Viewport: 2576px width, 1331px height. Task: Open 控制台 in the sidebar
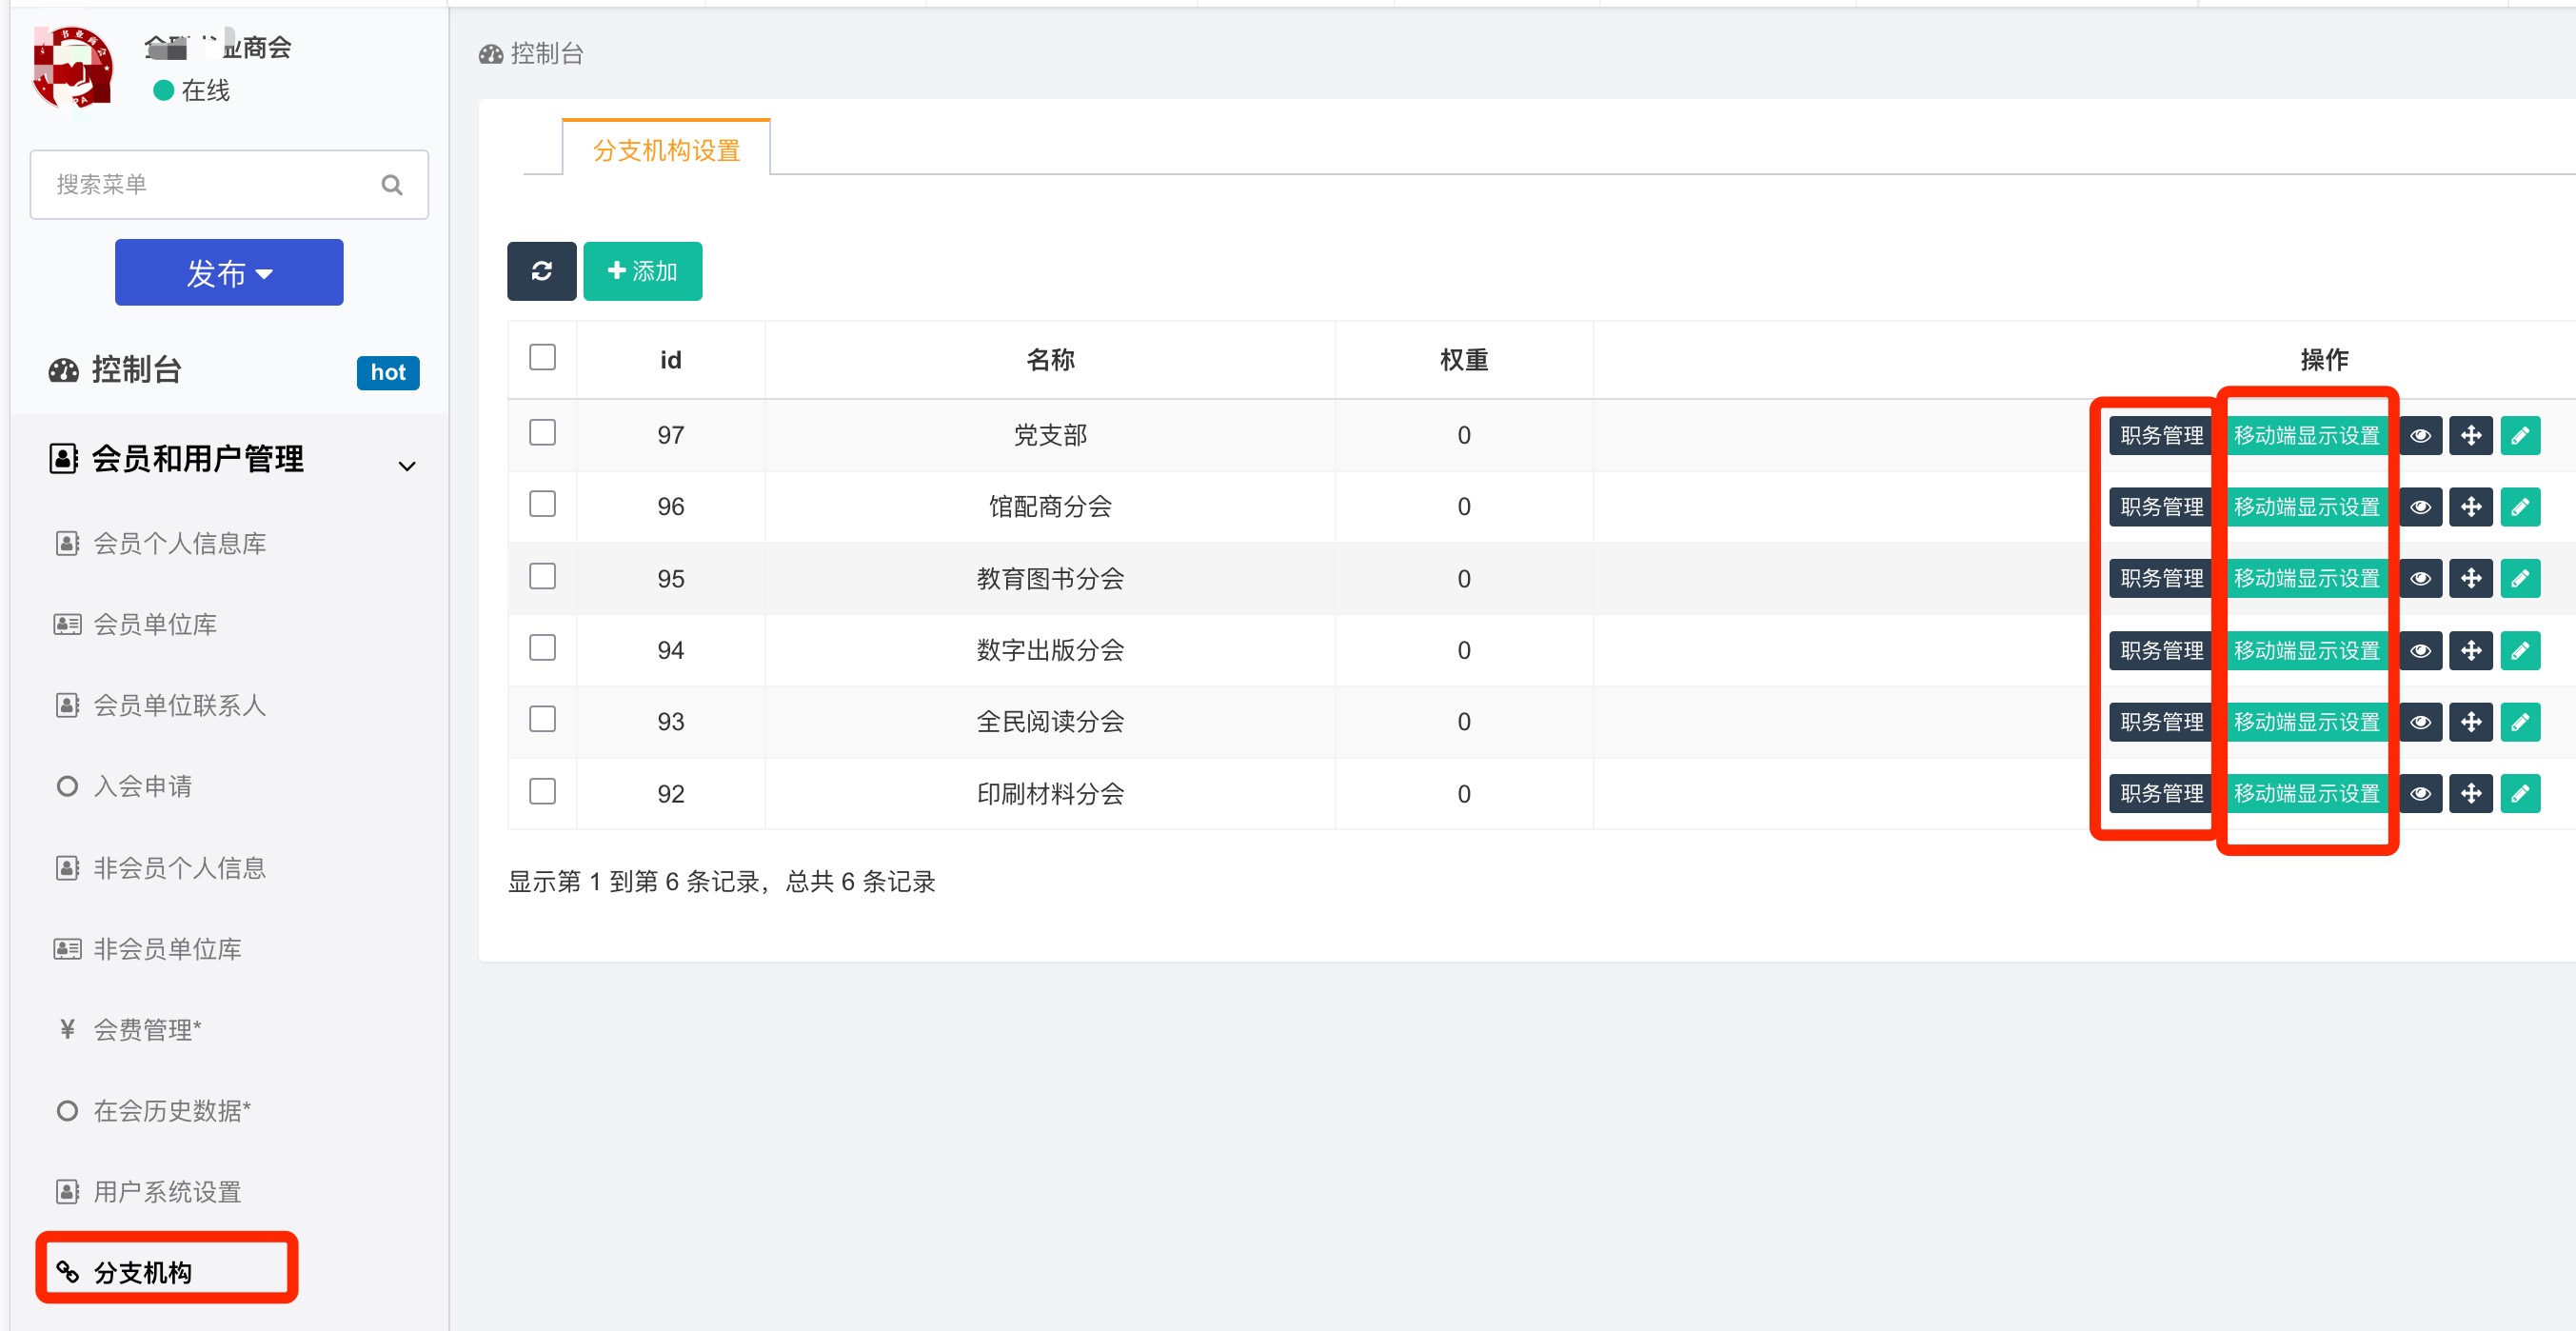point(136,370)
